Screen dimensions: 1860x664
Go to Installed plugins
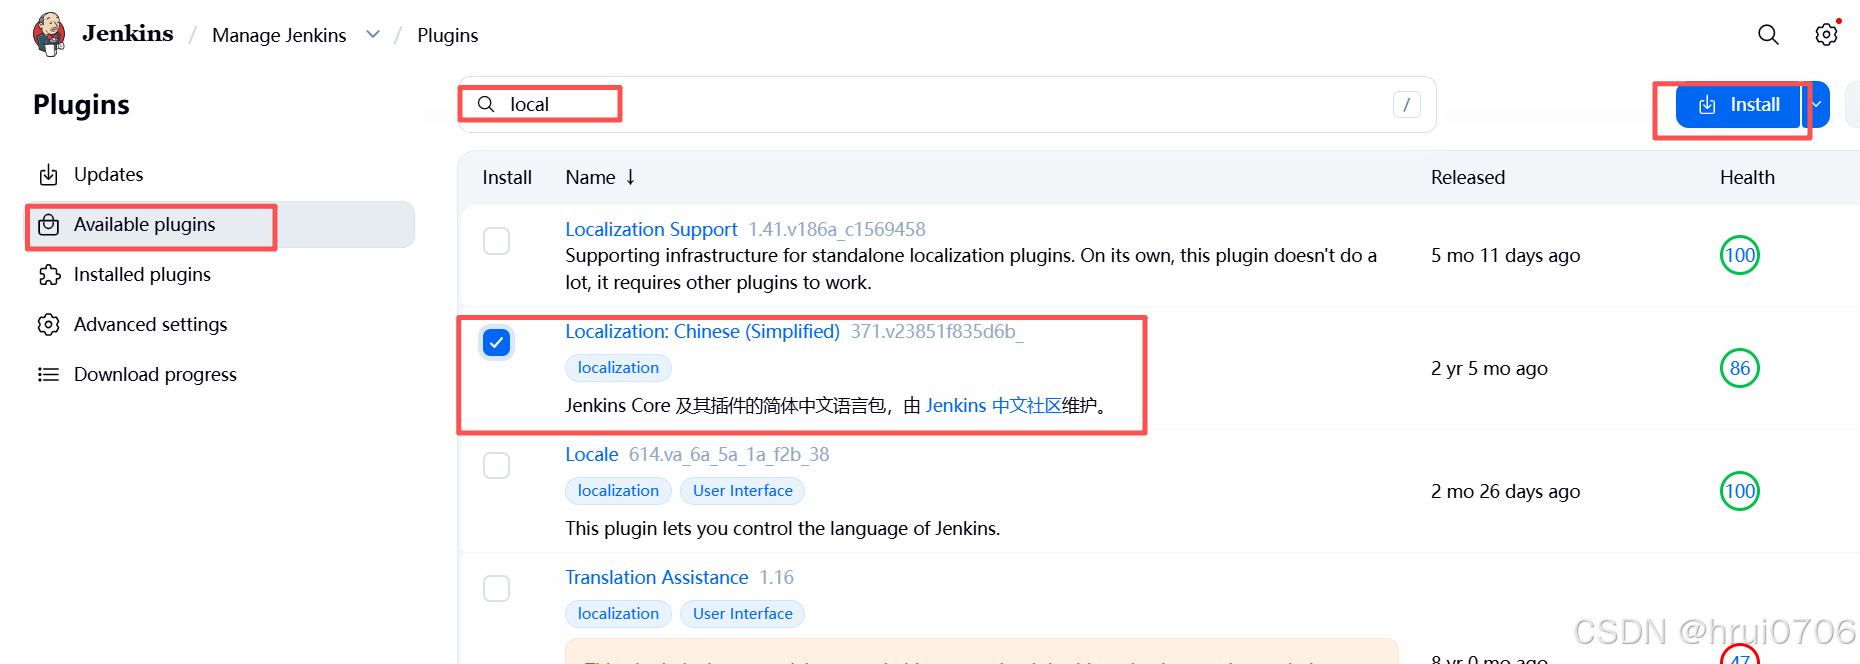coord(220,275)
